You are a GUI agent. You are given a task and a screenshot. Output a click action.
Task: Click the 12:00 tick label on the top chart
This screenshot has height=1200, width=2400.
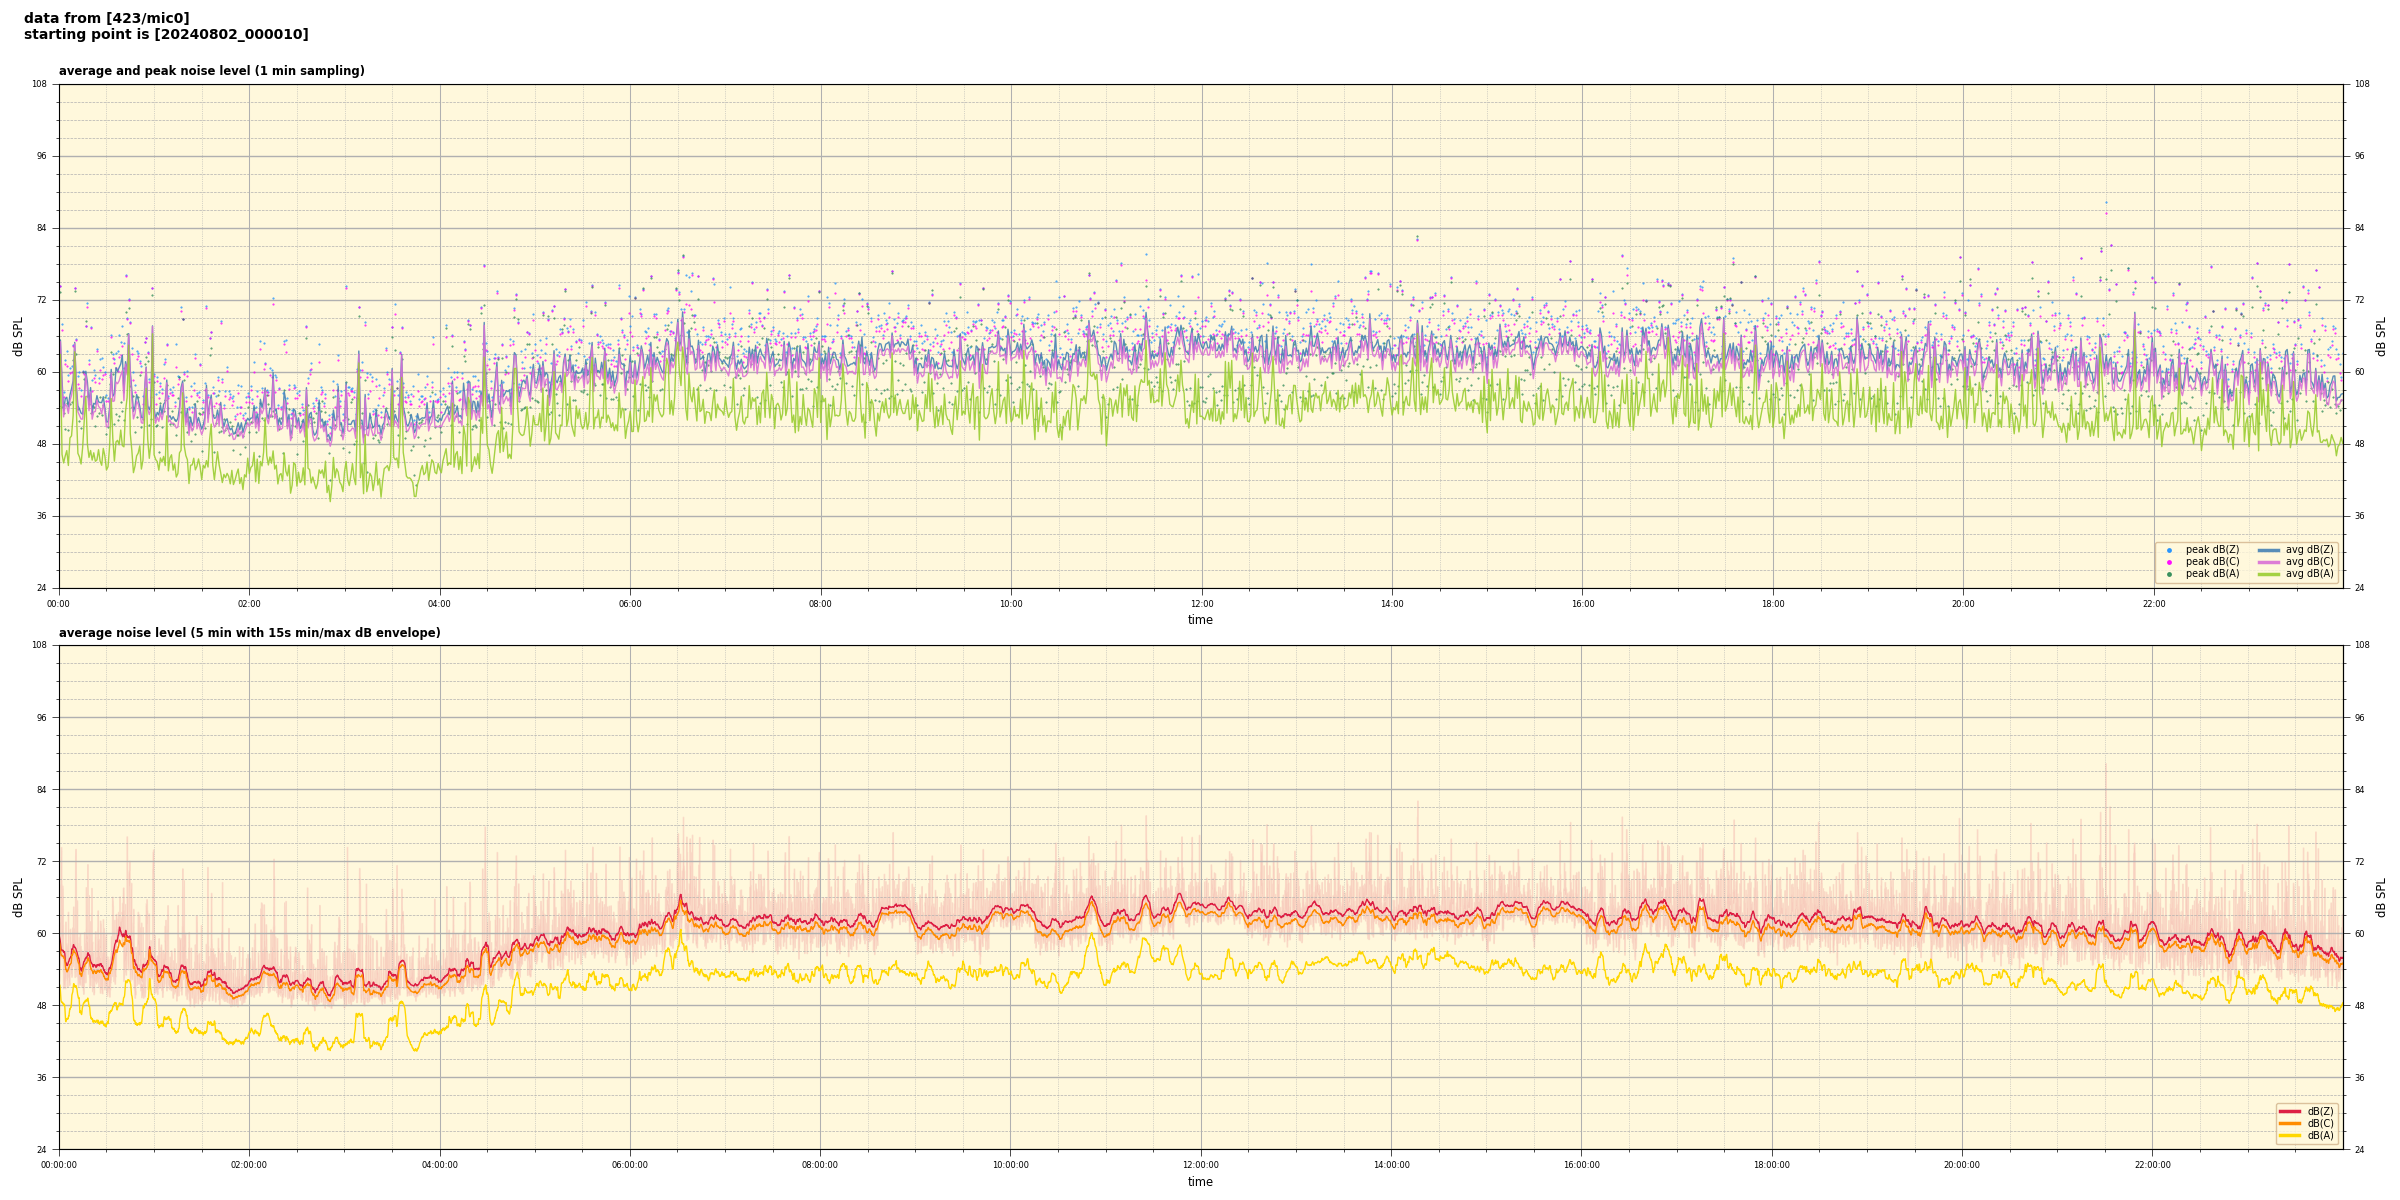[x=1201, y=604]
